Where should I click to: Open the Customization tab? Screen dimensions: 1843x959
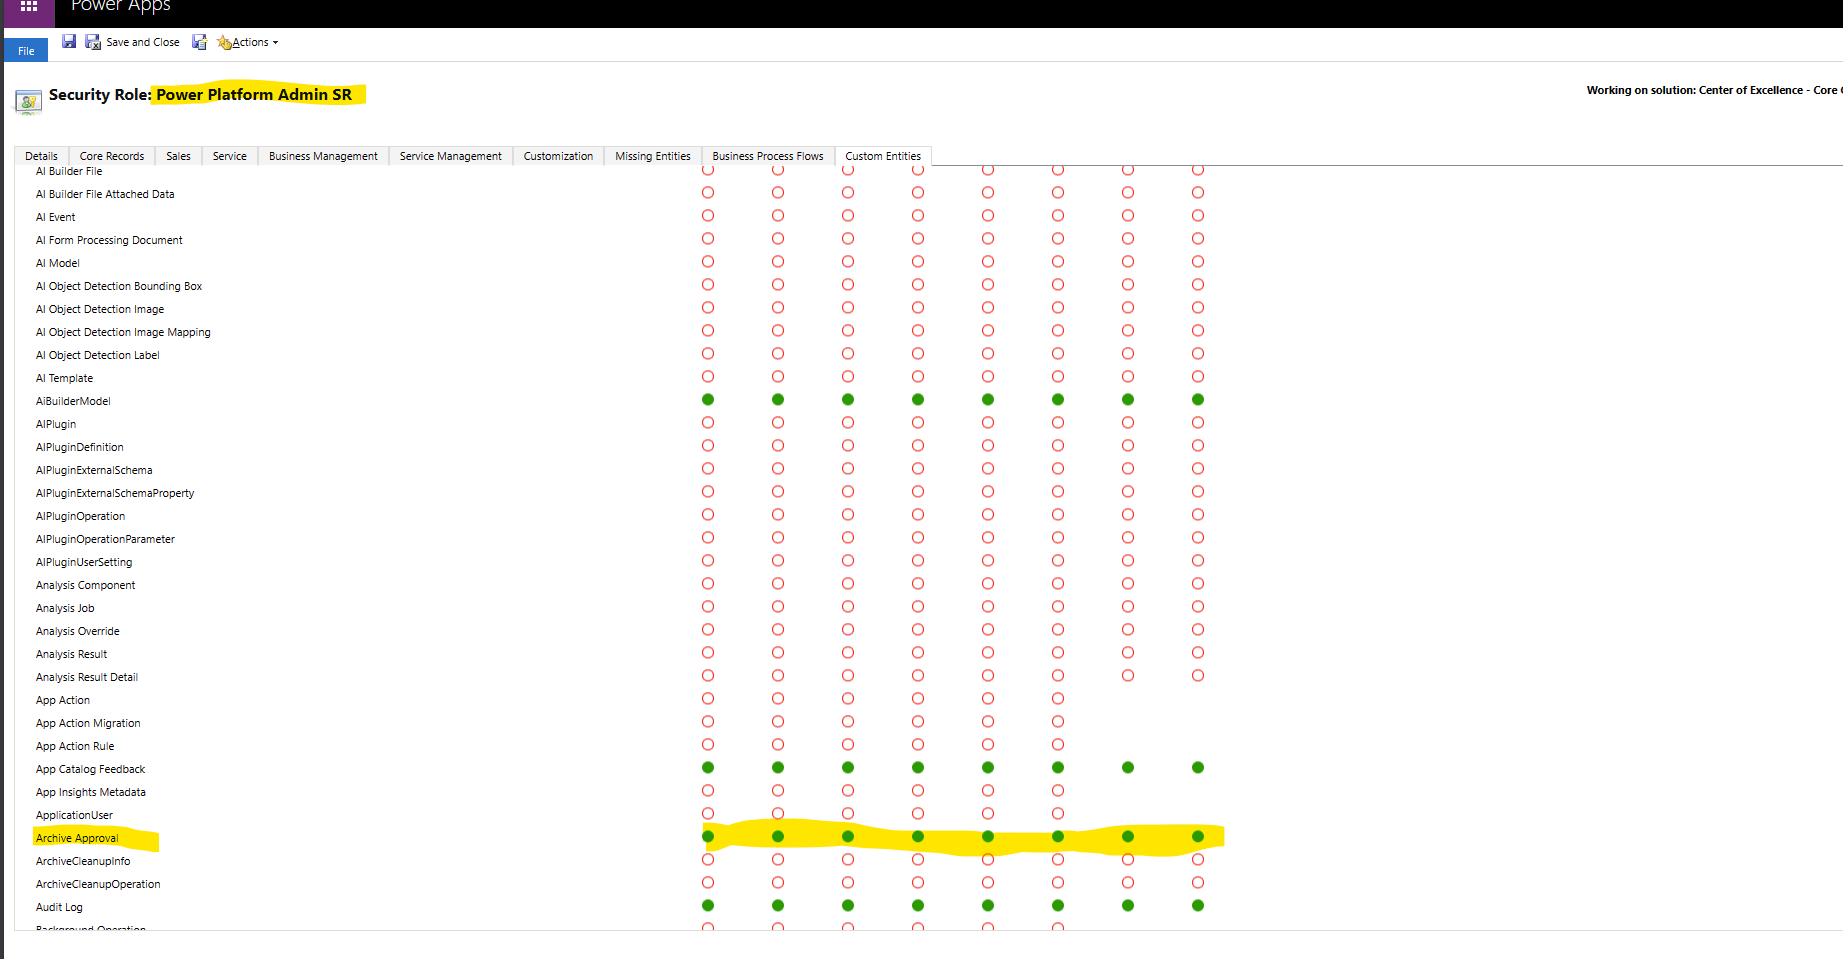pos(558,155)
